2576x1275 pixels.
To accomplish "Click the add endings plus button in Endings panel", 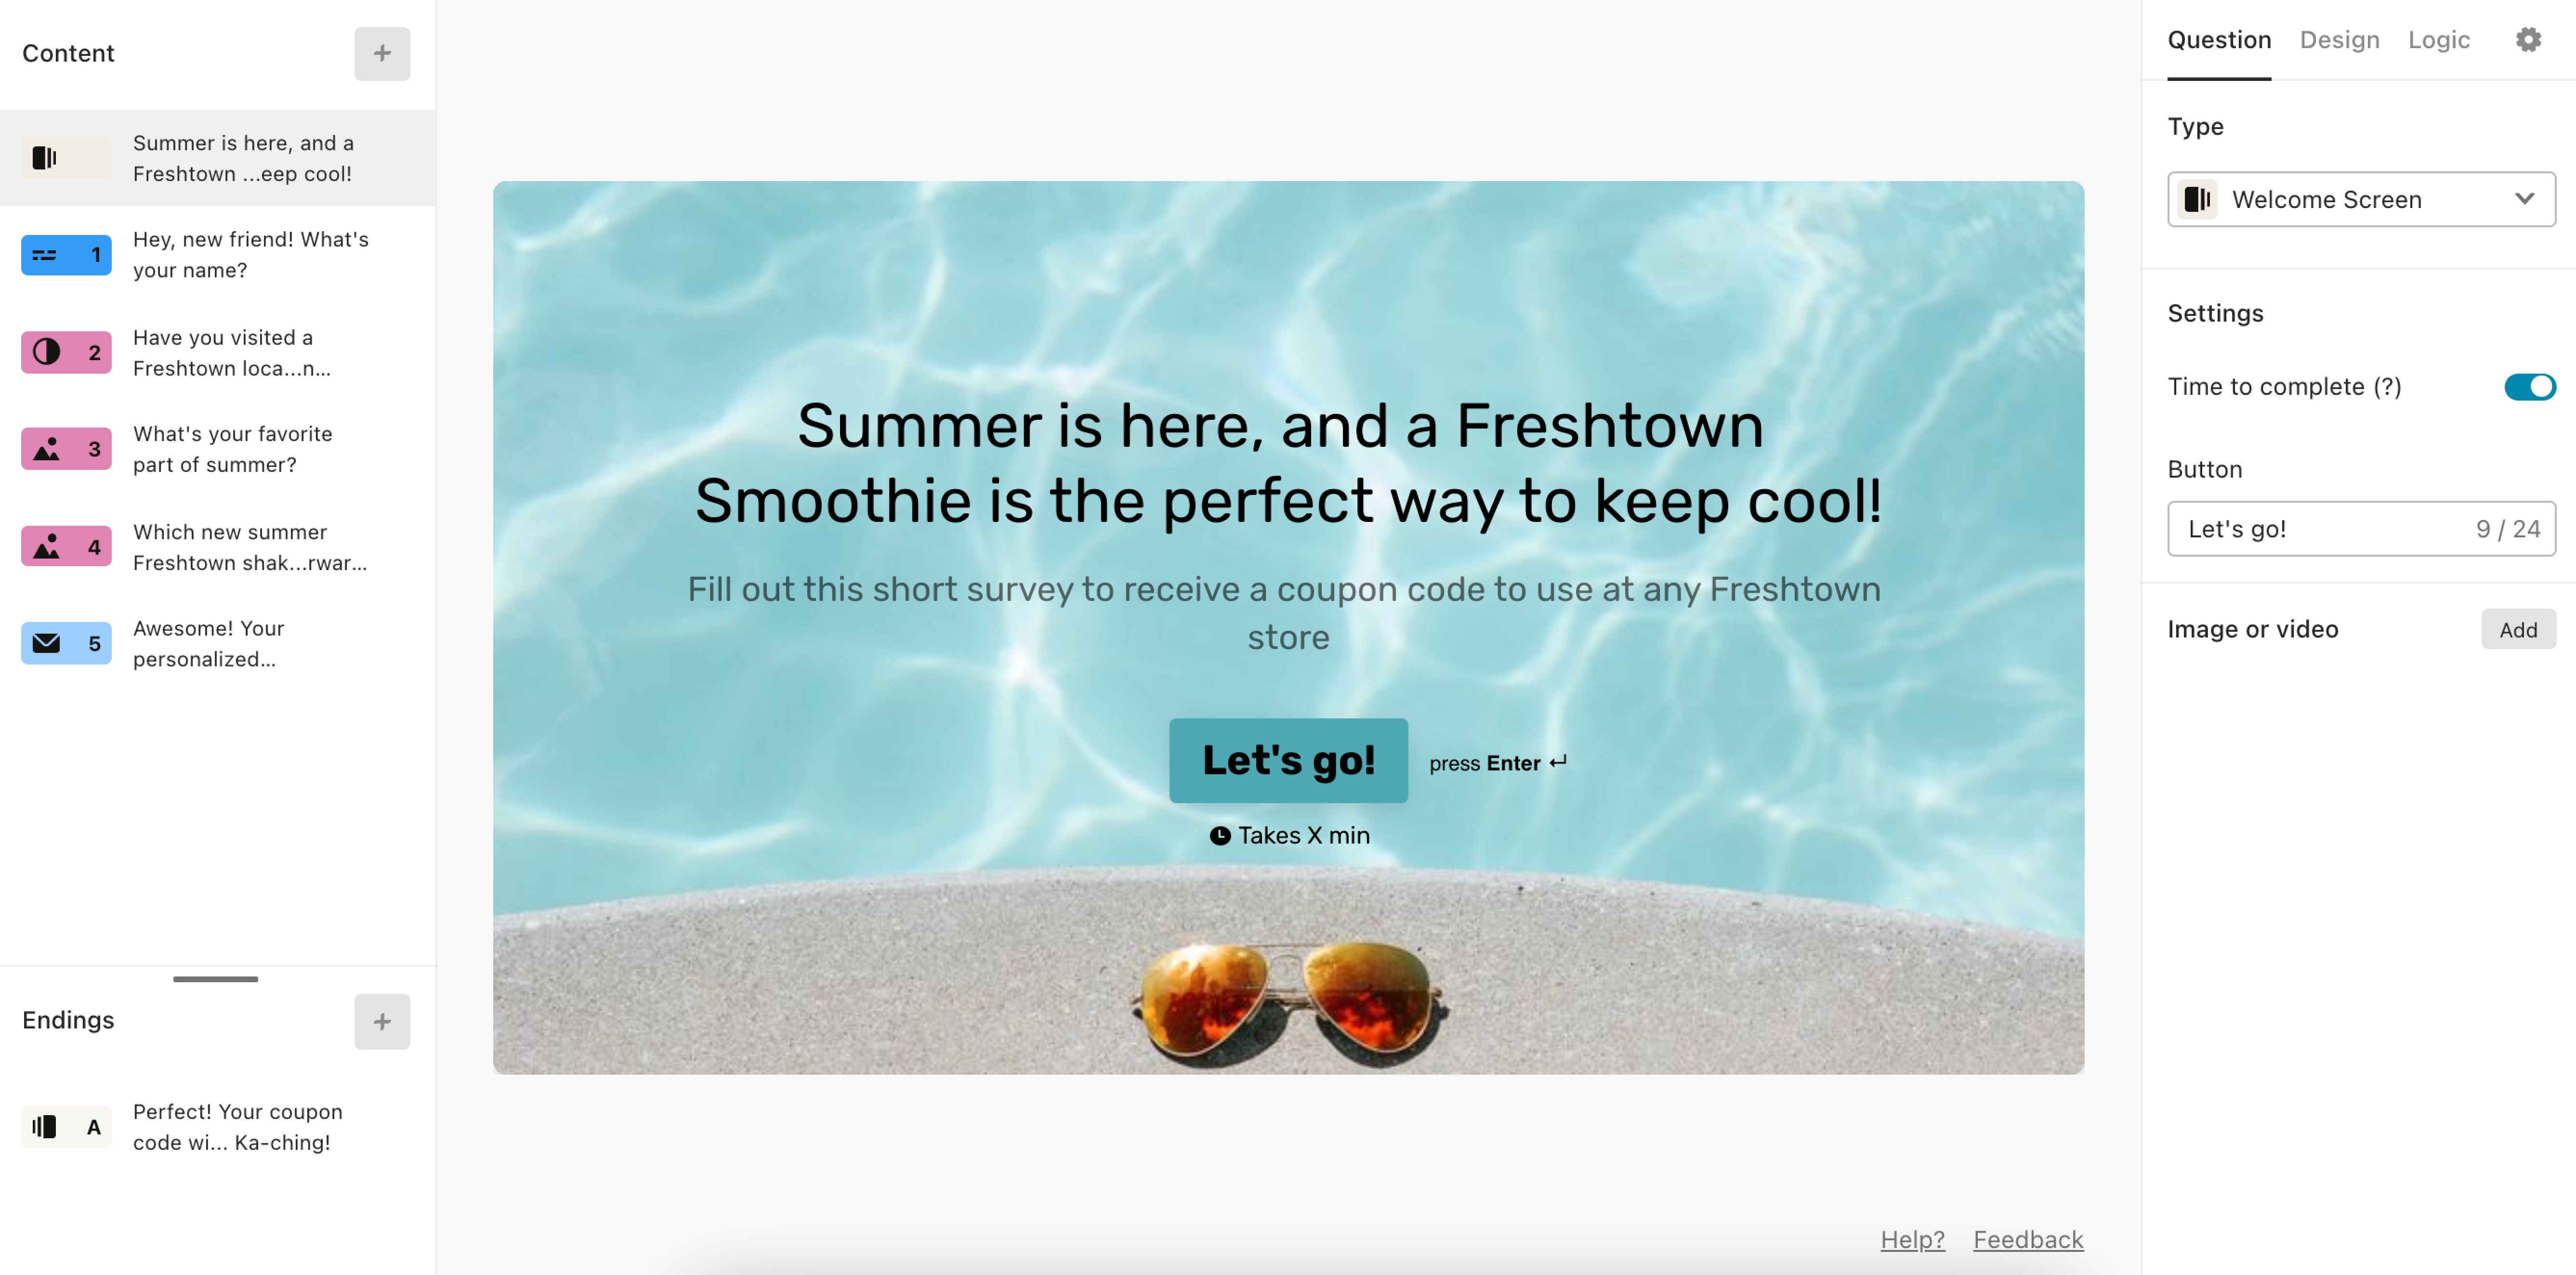I will [381, 1020].
